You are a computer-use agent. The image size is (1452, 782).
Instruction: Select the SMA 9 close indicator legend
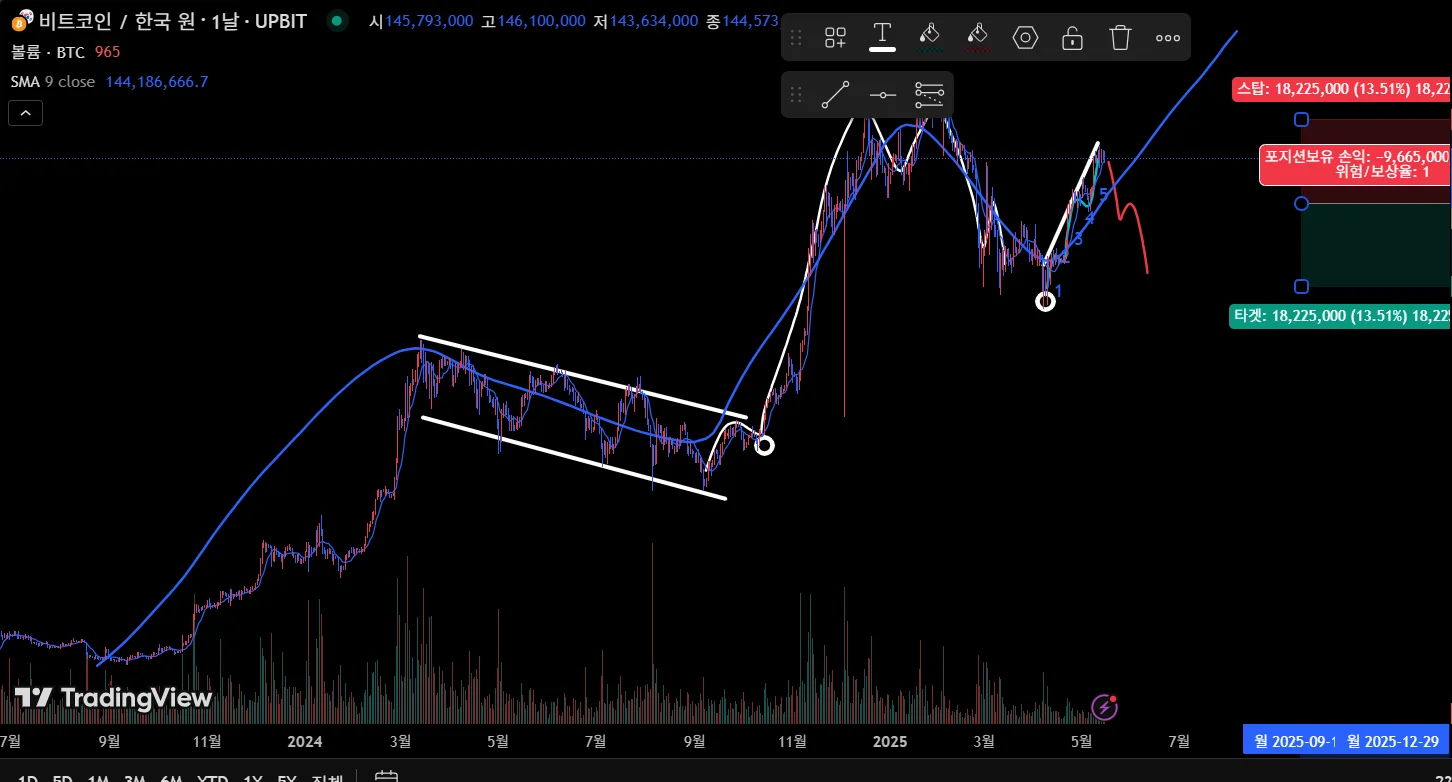pos(53,82)
